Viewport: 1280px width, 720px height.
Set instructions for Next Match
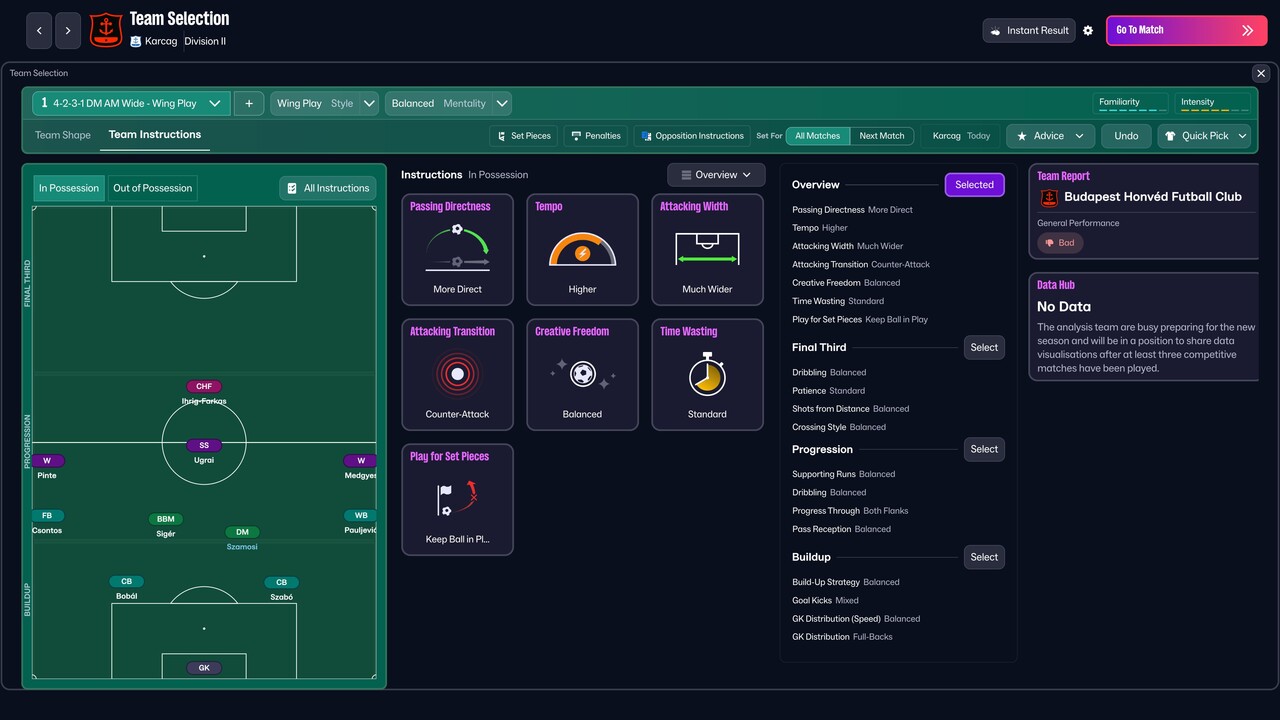pos(881,136)
